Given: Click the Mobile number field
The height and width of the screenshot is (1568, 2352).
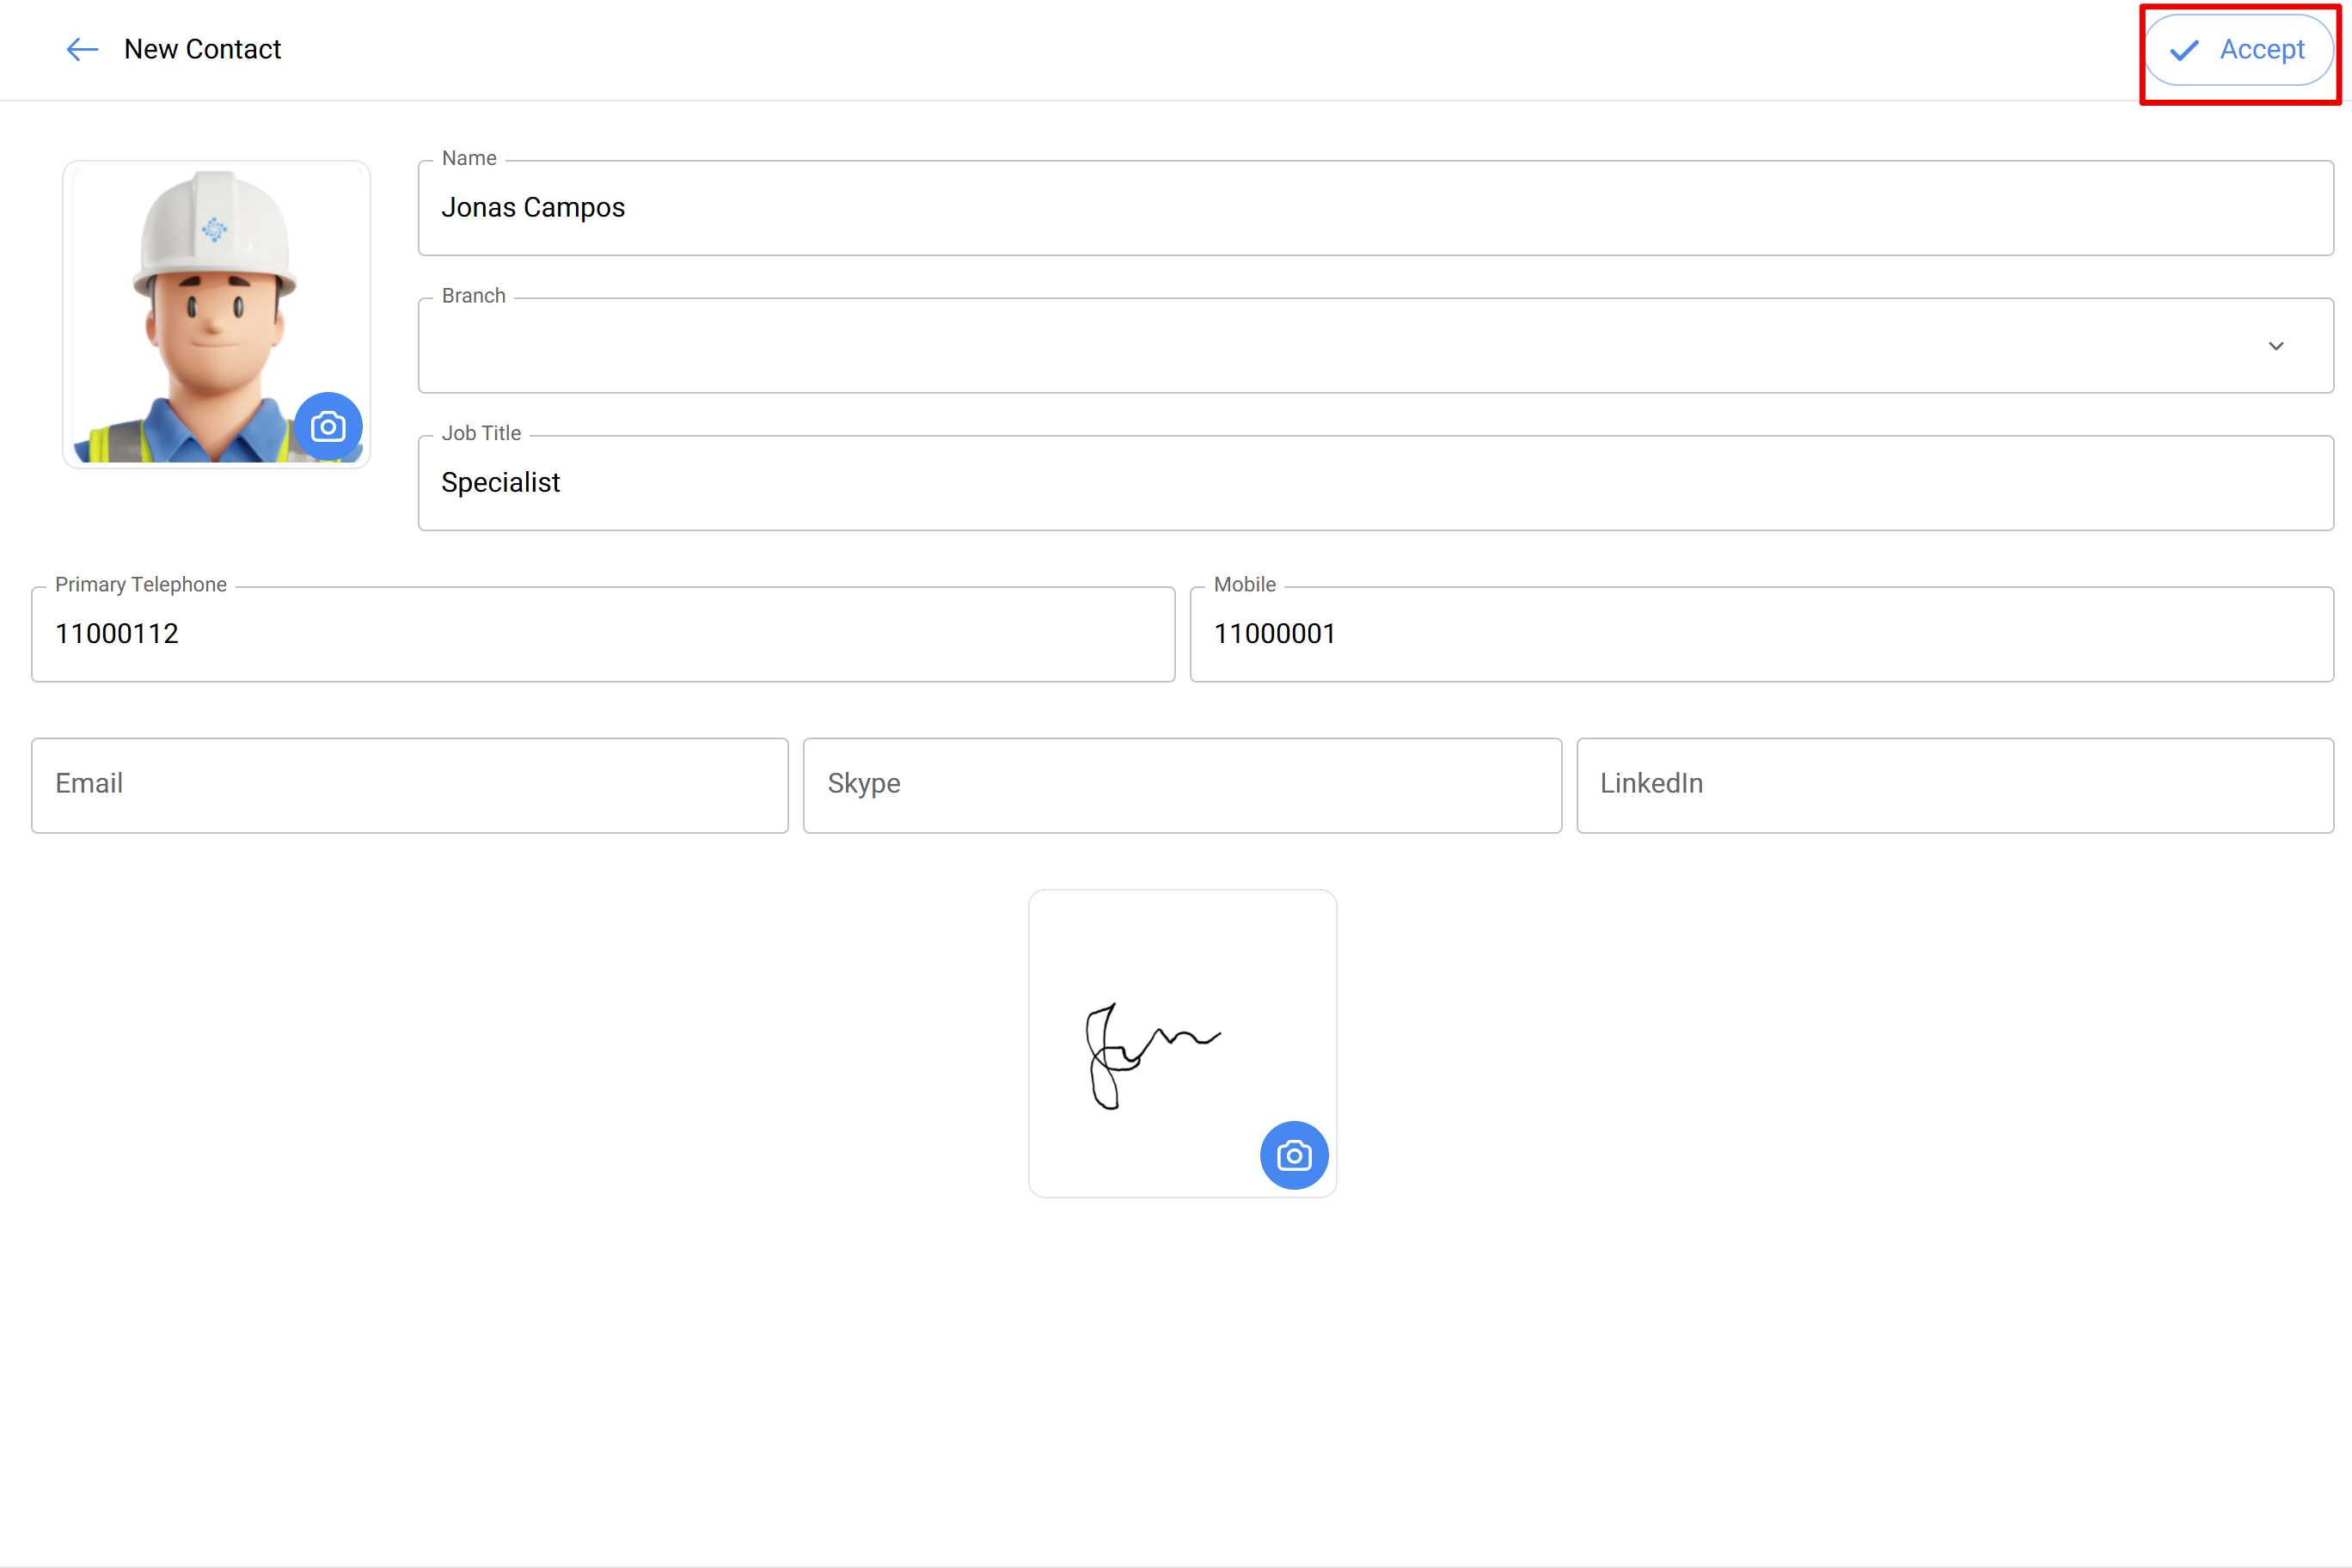Looking at the screenshot, I should click(x=1761, y=634).
